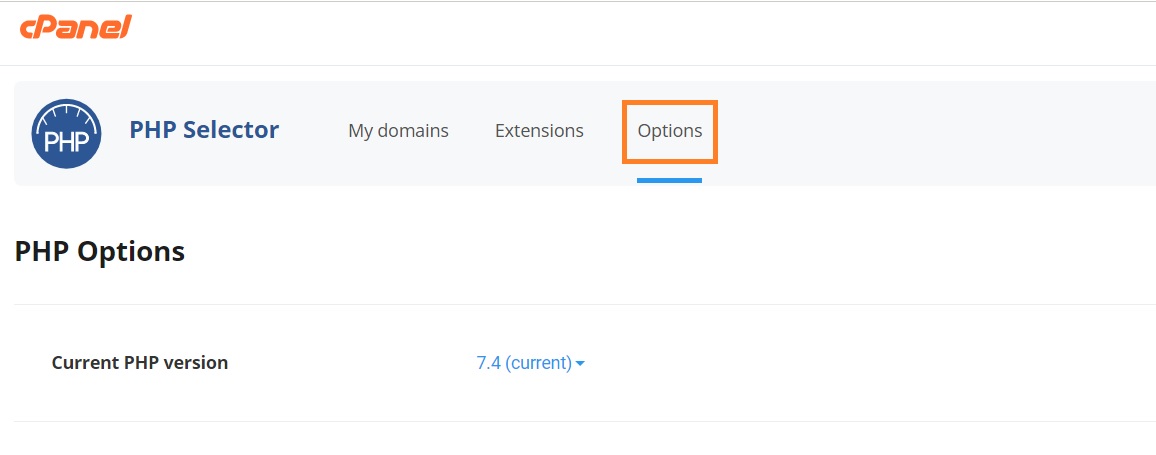Click the PHP Options page heading
1156x455 pixels.
(x=100, y=251)
